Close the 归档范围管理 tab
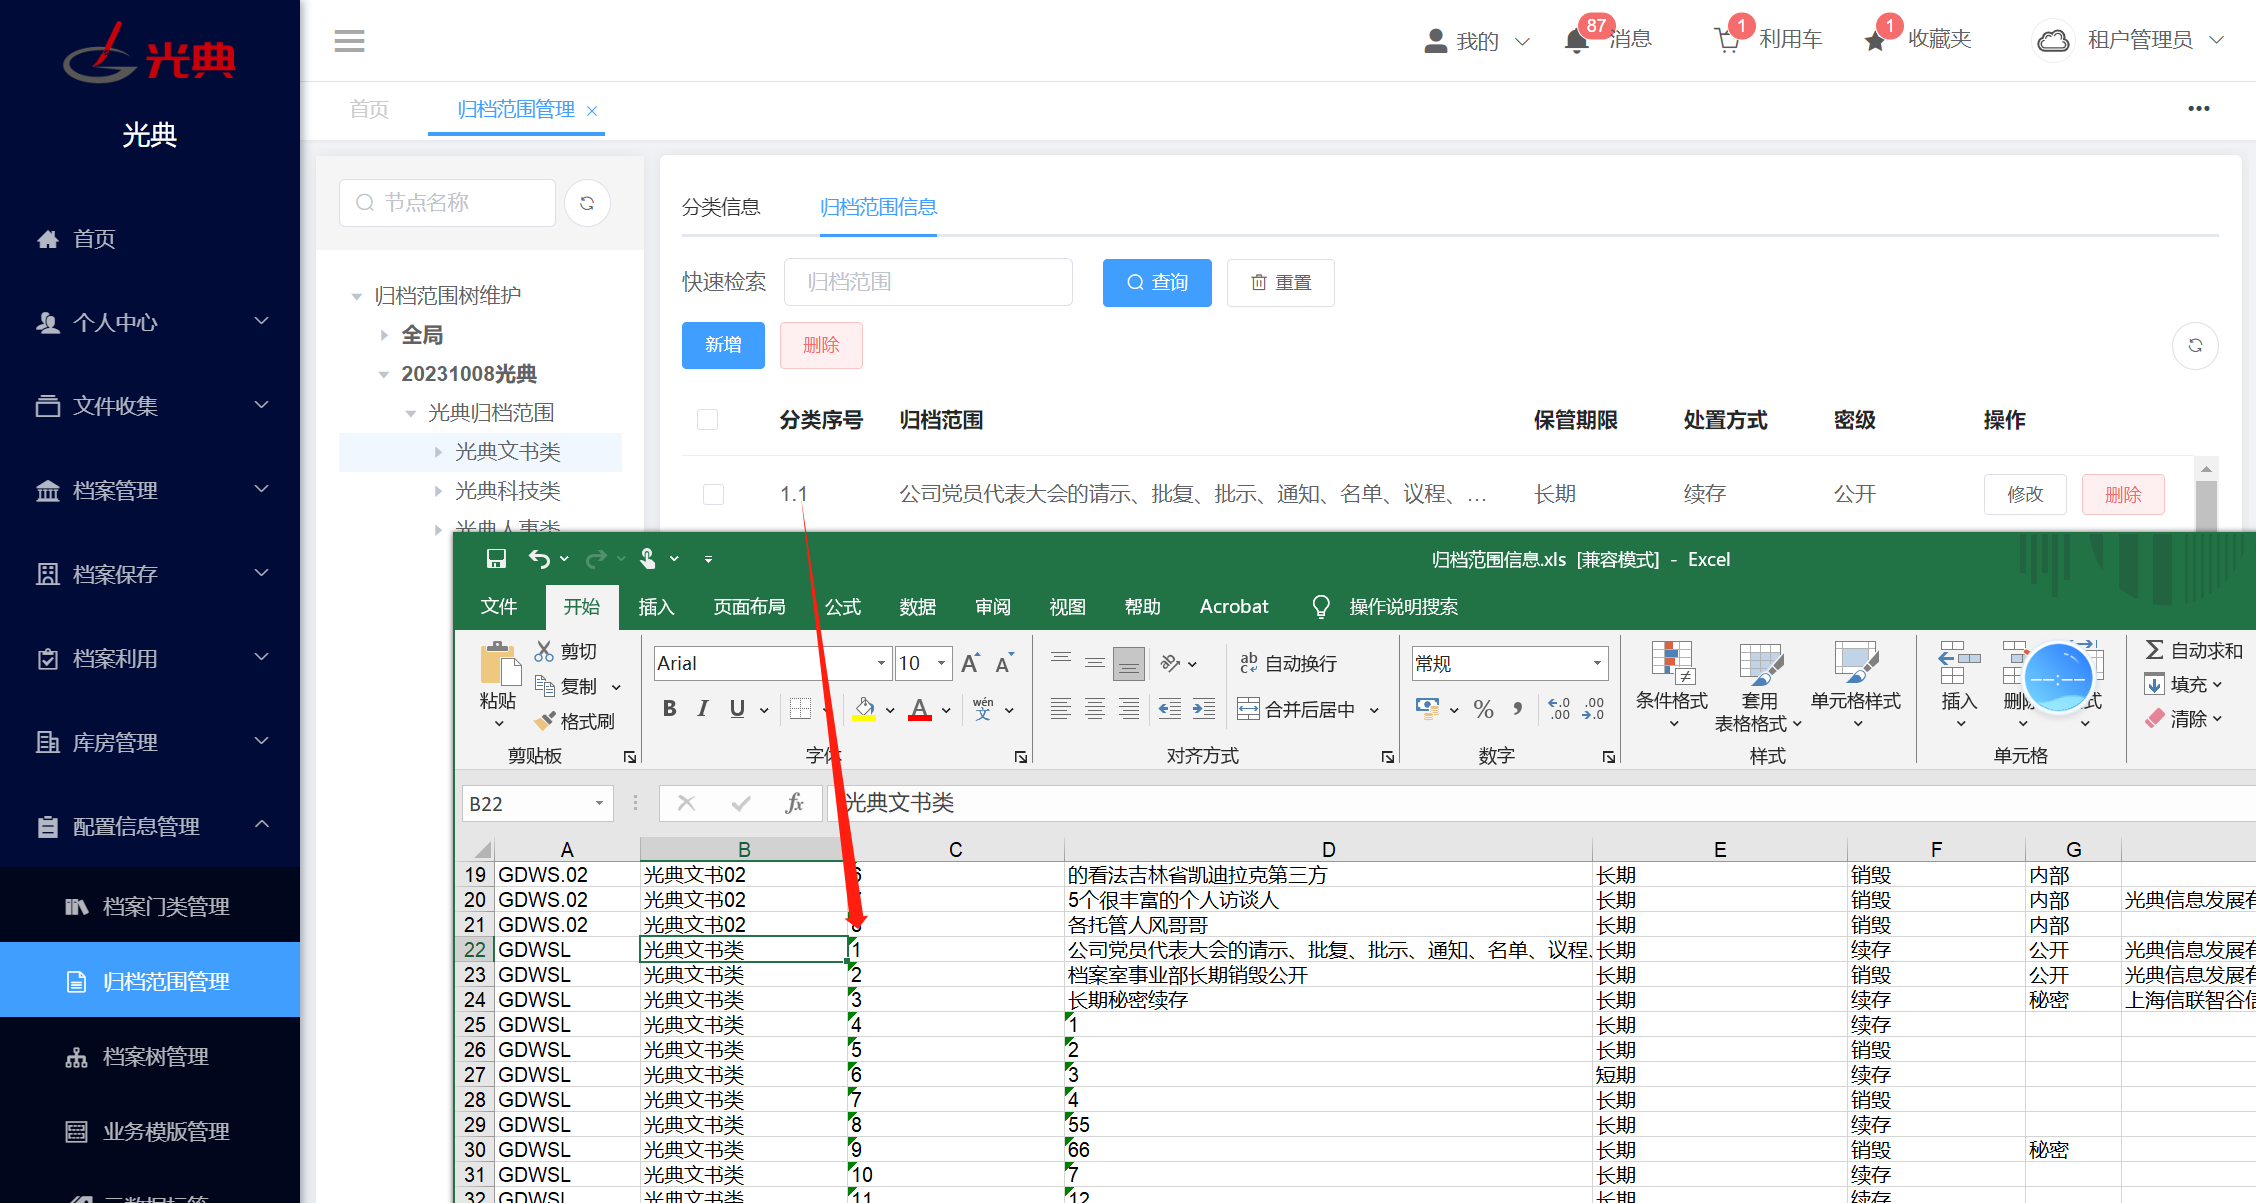Viewport: 2256px width, 1203px height. point(592,111)
